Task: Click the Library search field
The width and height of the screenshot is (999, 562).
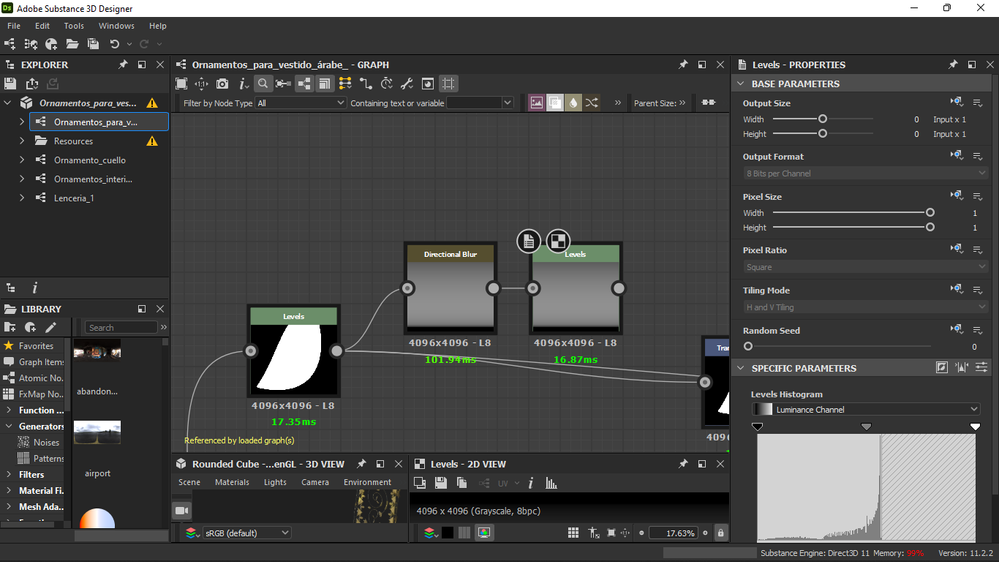Action: [120, 328]
